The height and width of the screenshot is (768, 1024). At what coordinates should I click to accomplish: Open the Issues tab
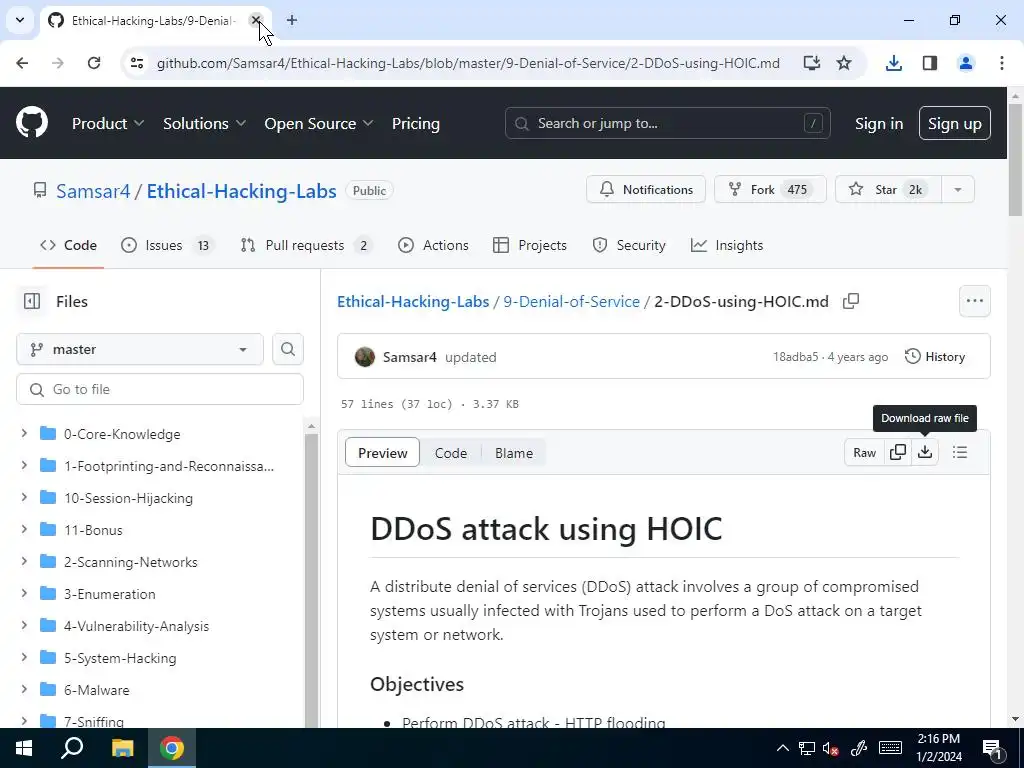coord(167,245)
